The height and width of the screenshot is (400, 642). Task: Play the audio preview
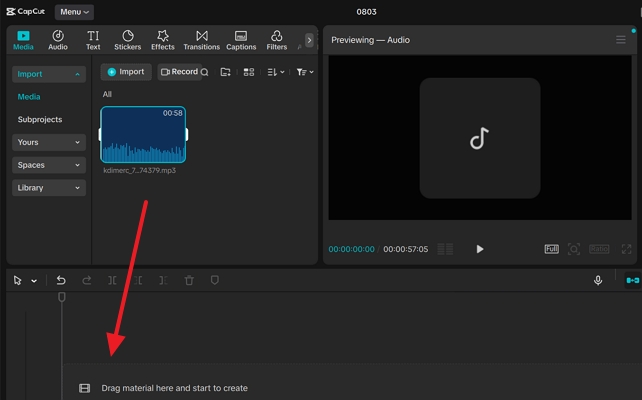coord(480,249)
